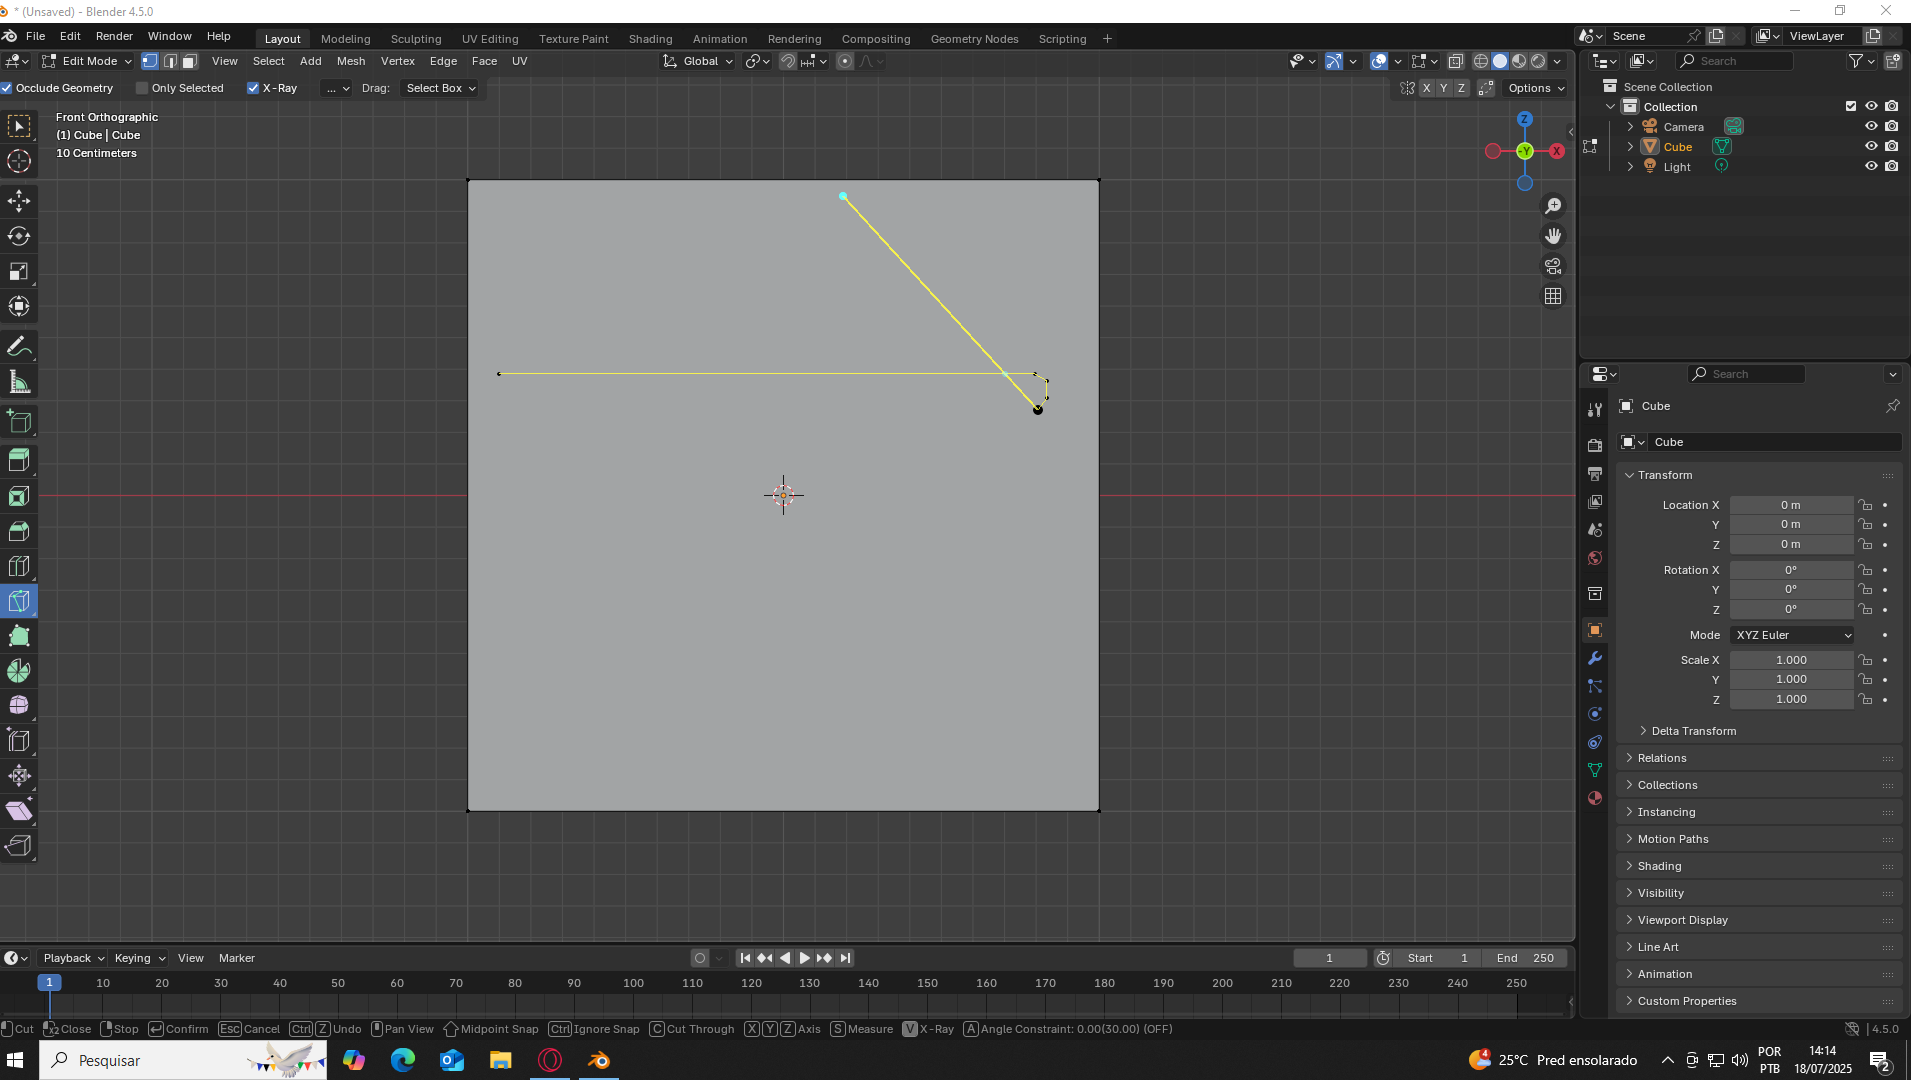Click the viewport zoom magnifier icon
The width and height of the screenshot is (1911, 1080).
tap(1553, 206)
